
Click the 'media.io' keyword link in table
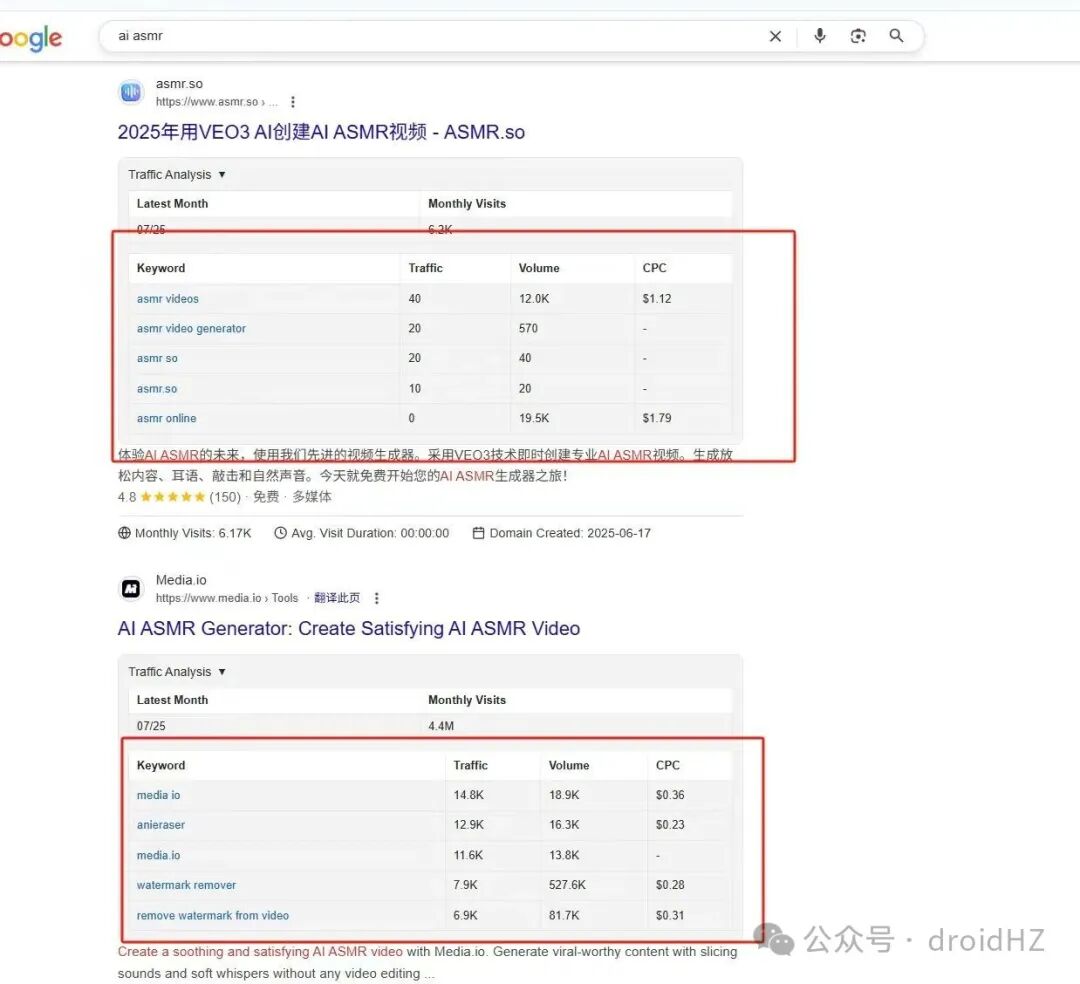click(x=158, y=855)
